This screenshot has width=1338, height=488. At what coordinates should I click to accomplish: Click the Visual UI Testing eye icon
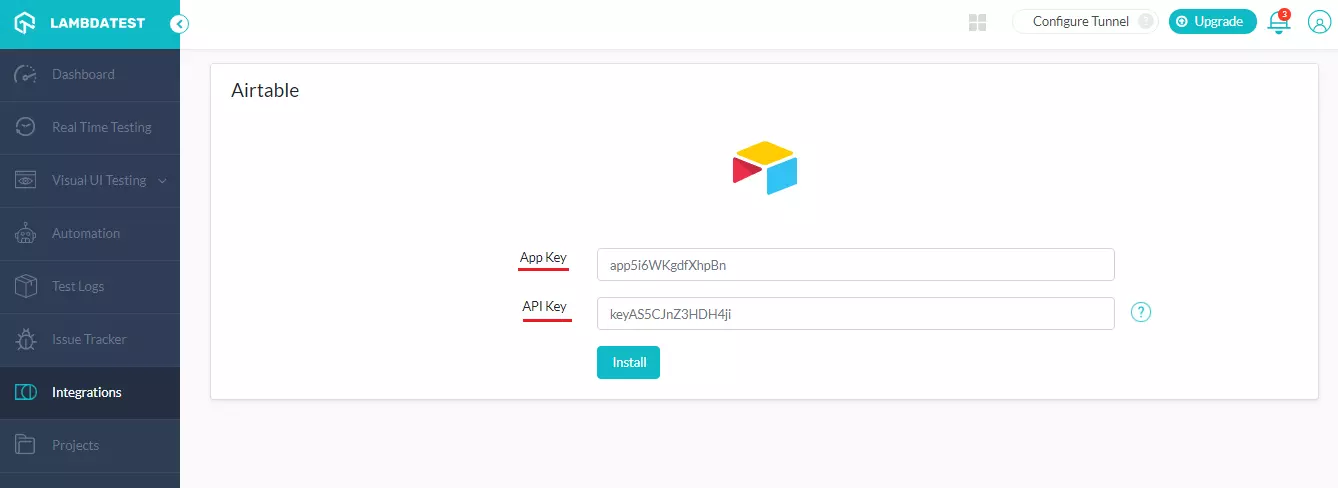26,180
